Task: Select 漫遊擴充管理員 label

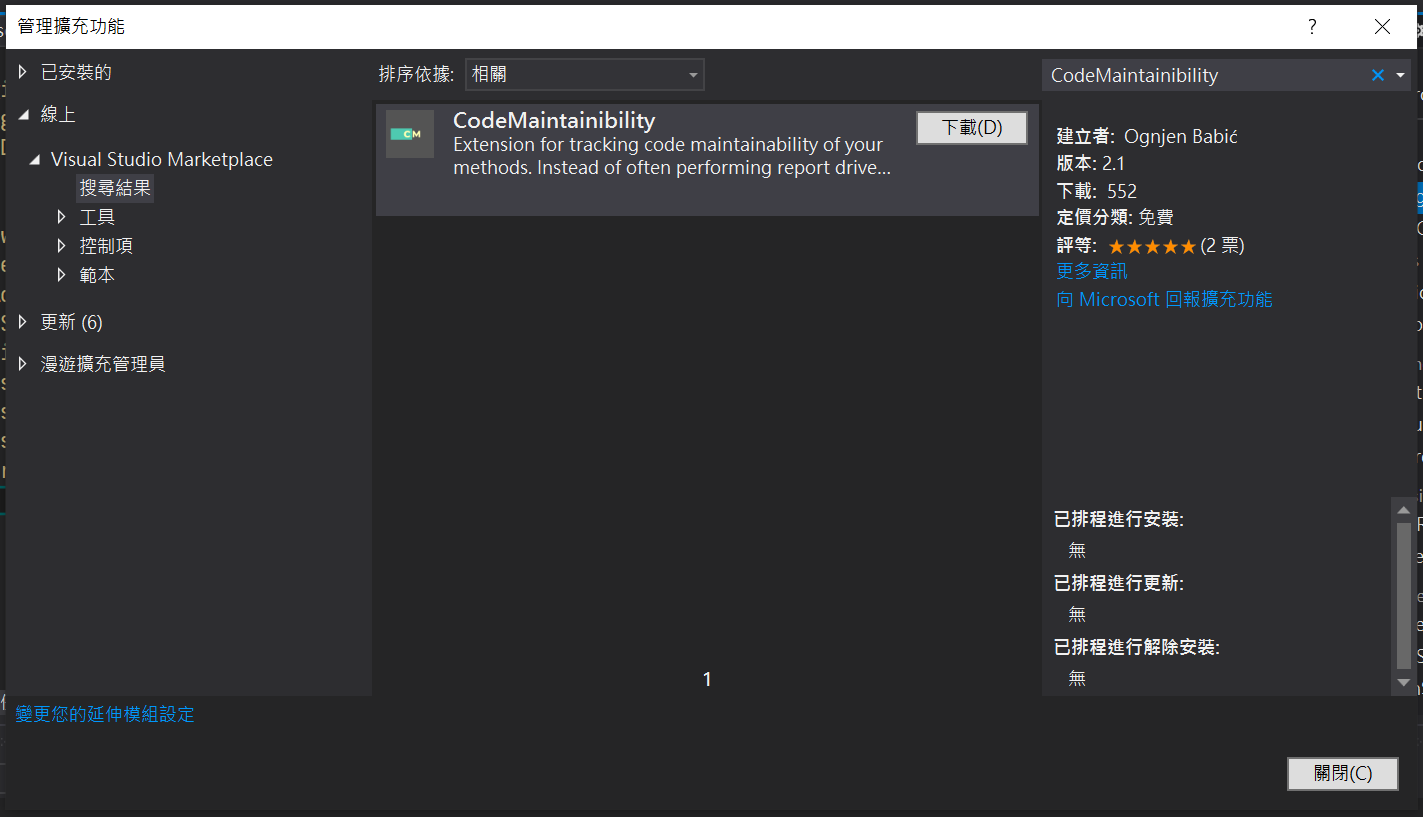Action: [103, 364]
